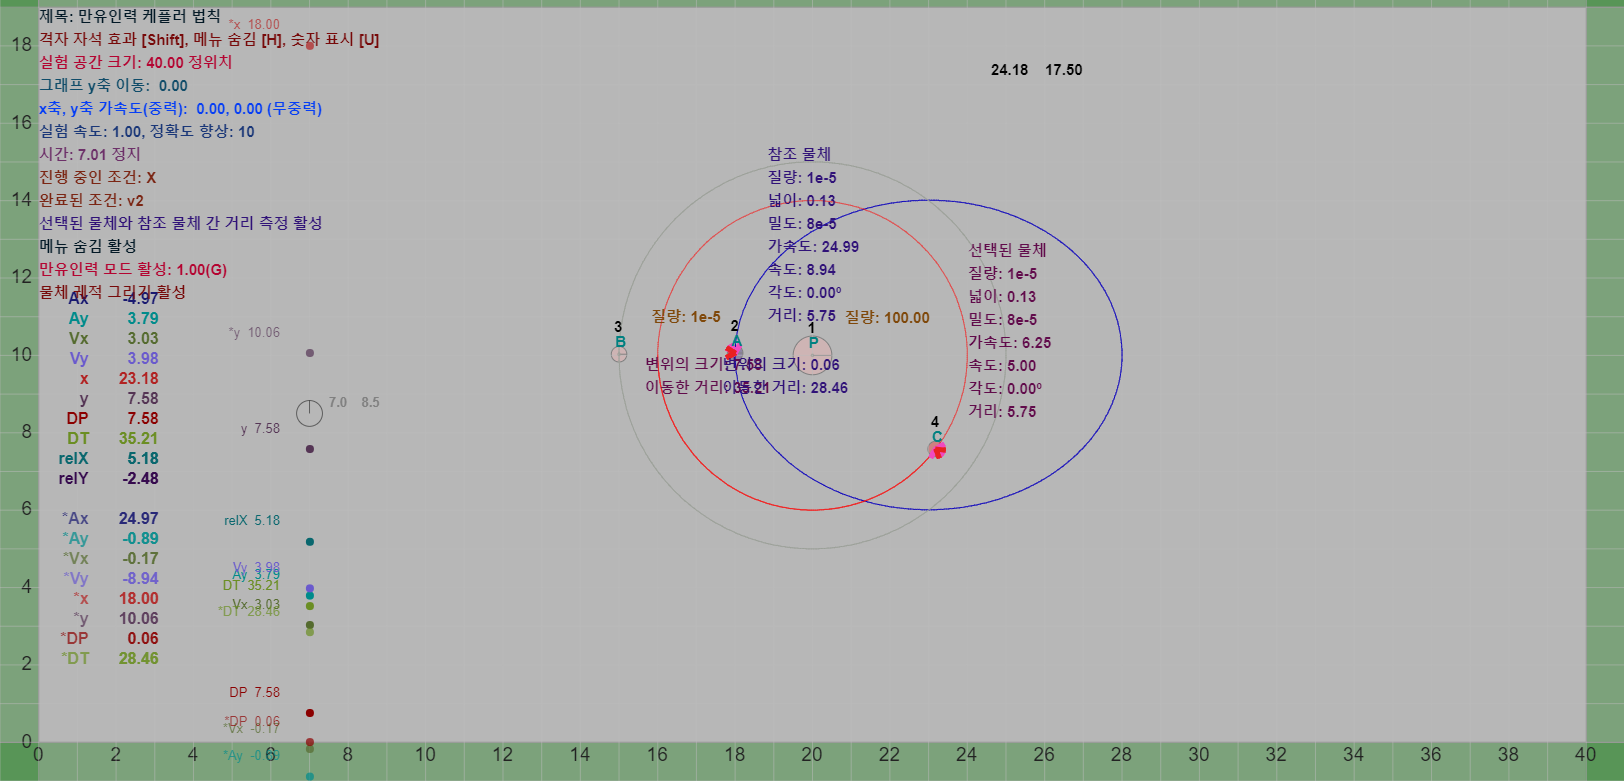This screenshot has height=781, width=1624.
Task: Click the graph dot labeled y 7.58
Action: tap(310, 449)
